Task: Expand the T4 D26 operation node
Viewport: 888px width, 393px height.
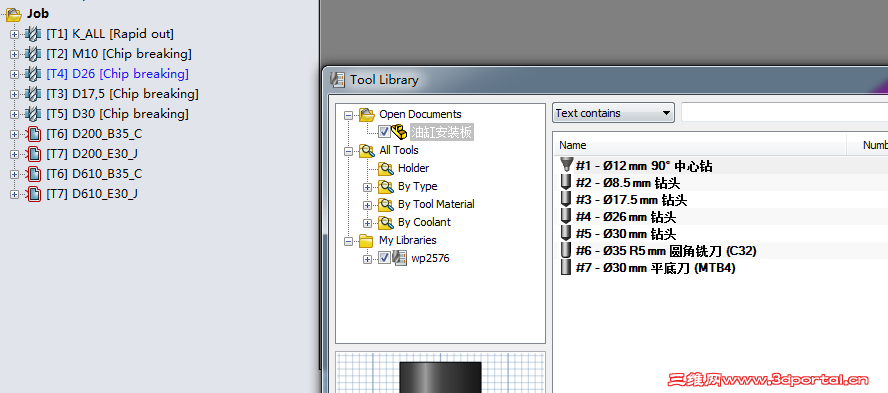Action: tap(14, 74)
